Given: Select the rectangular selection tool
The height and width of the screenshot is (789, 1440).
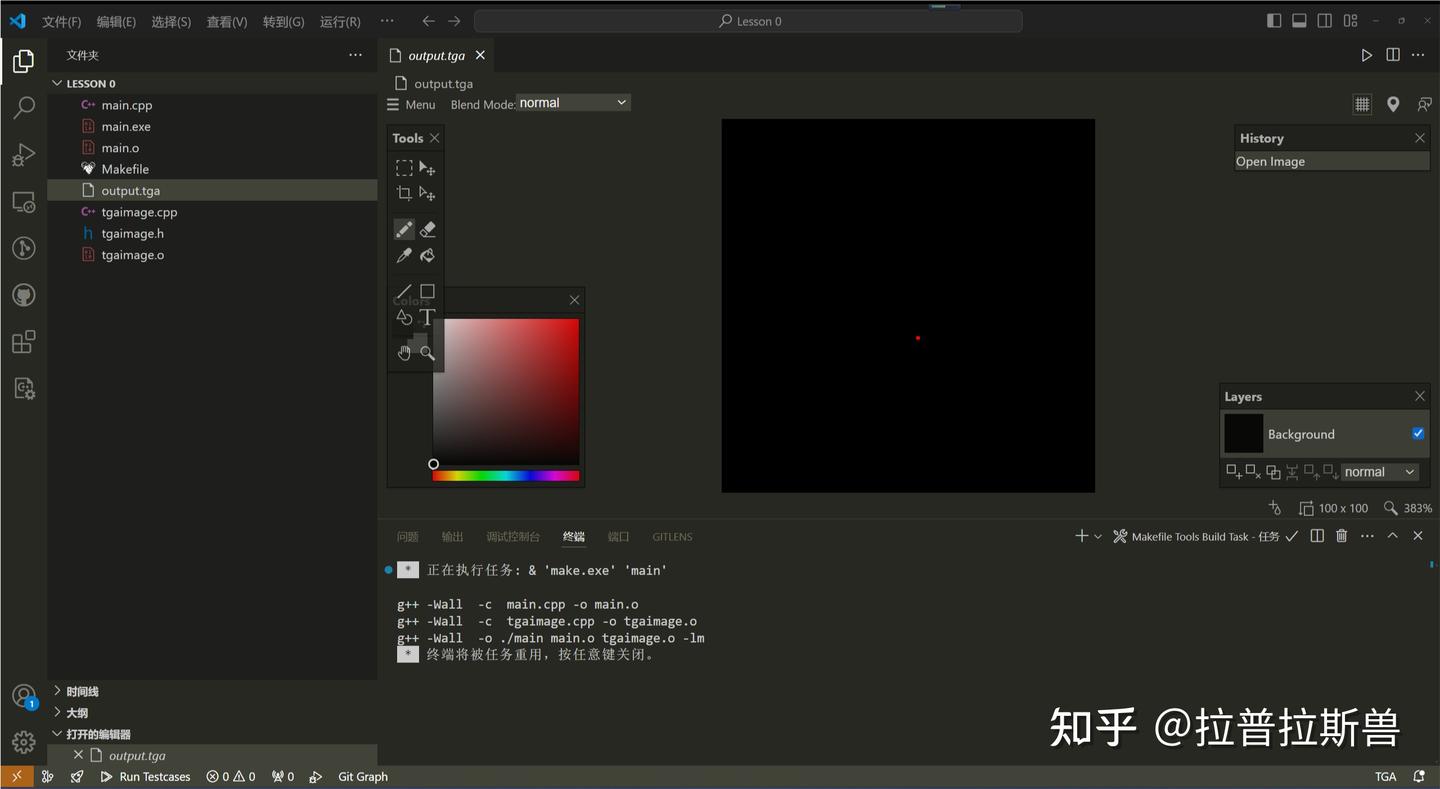Looking at the screenshot, I should coord(404,168).
